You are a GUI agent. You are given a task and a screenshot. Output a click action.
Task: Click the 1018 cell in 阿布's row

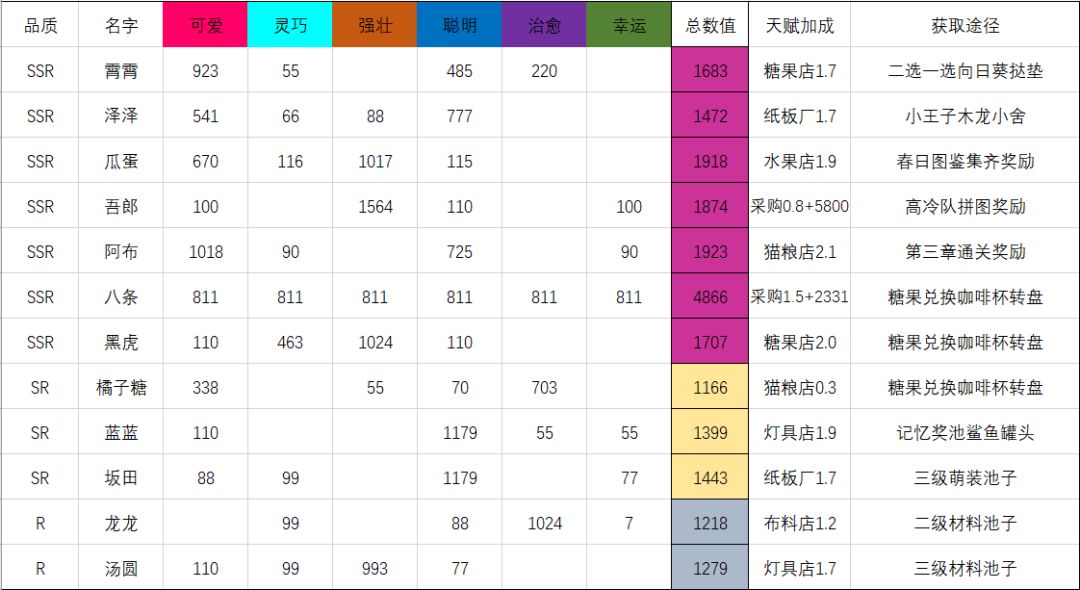[x=205, y=251]
